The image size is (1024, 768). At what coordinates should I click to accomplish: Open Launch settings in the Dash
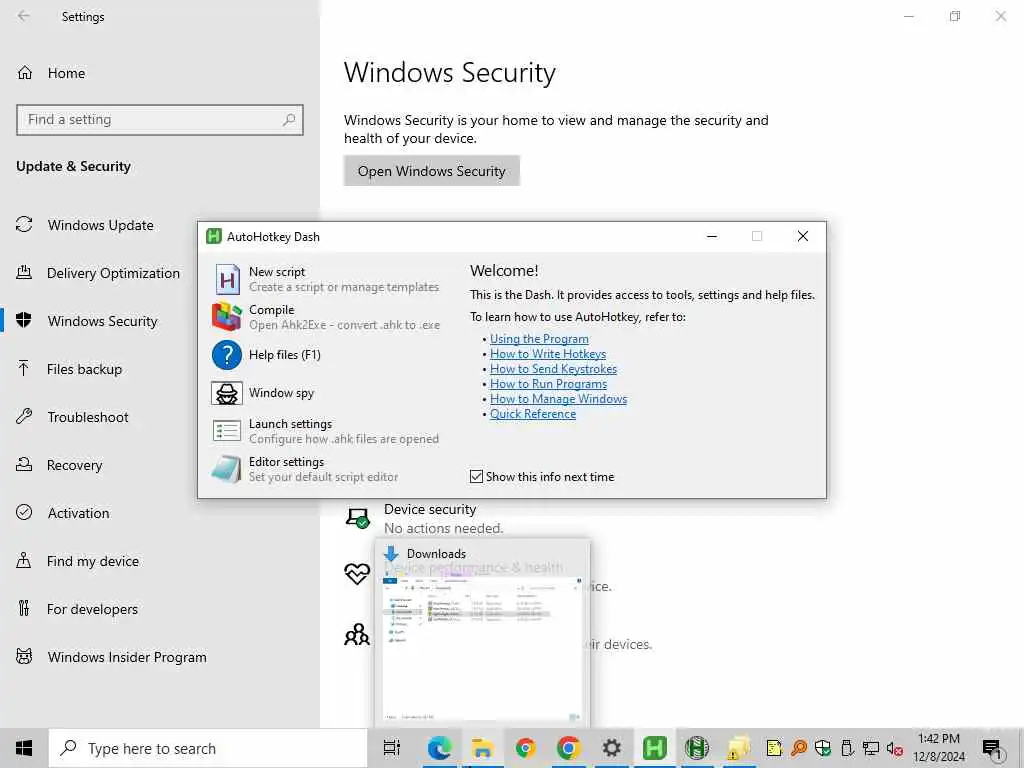(x=325, y=431)
